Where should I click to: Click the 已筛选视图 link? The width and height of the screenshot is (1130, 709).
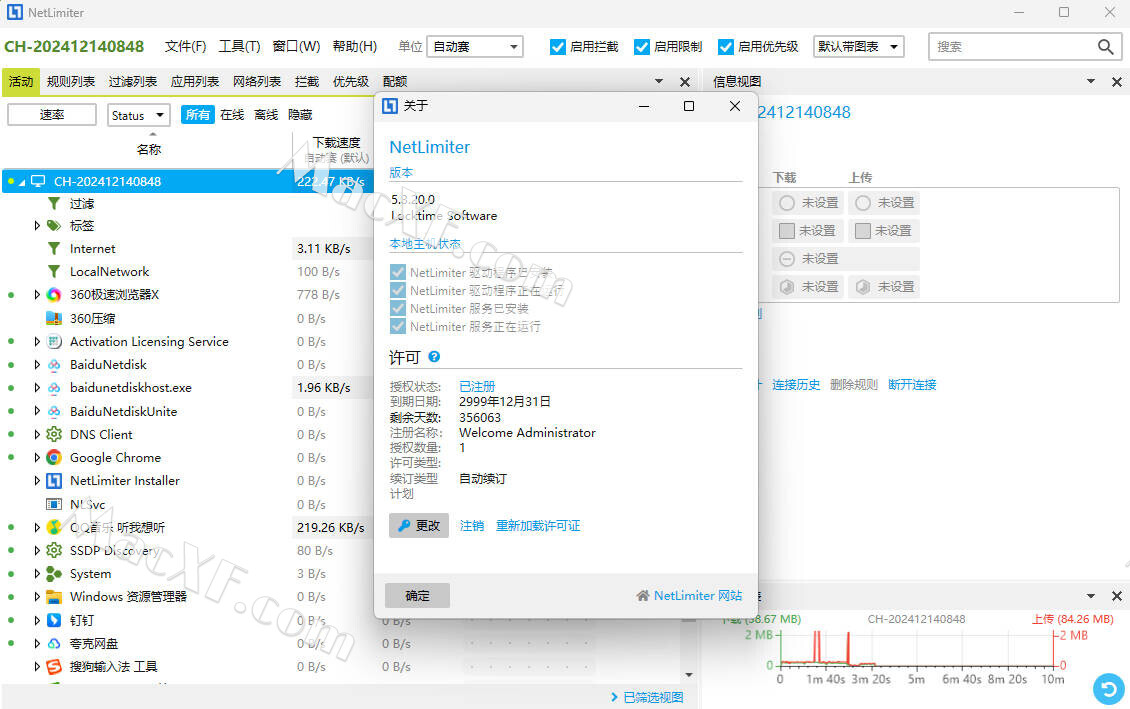click(653, 697)
